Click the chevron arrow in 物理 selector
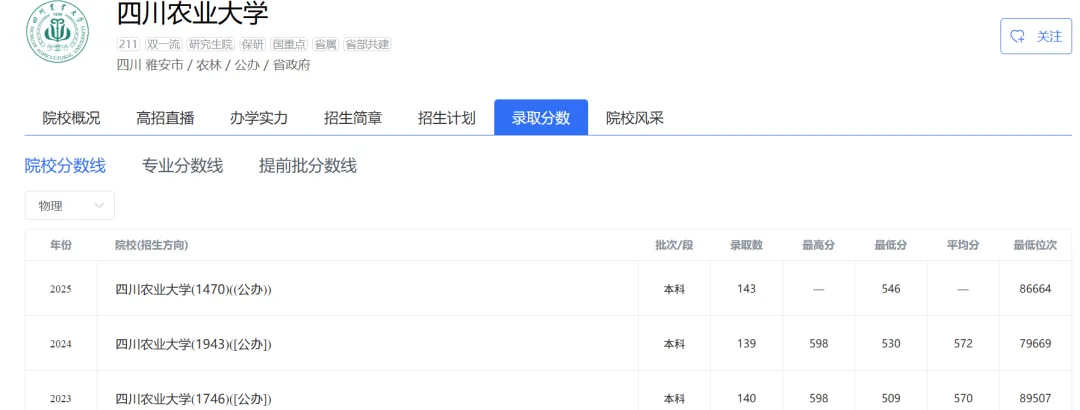The height and width of the screenshot is (410, 1080). 99,205
